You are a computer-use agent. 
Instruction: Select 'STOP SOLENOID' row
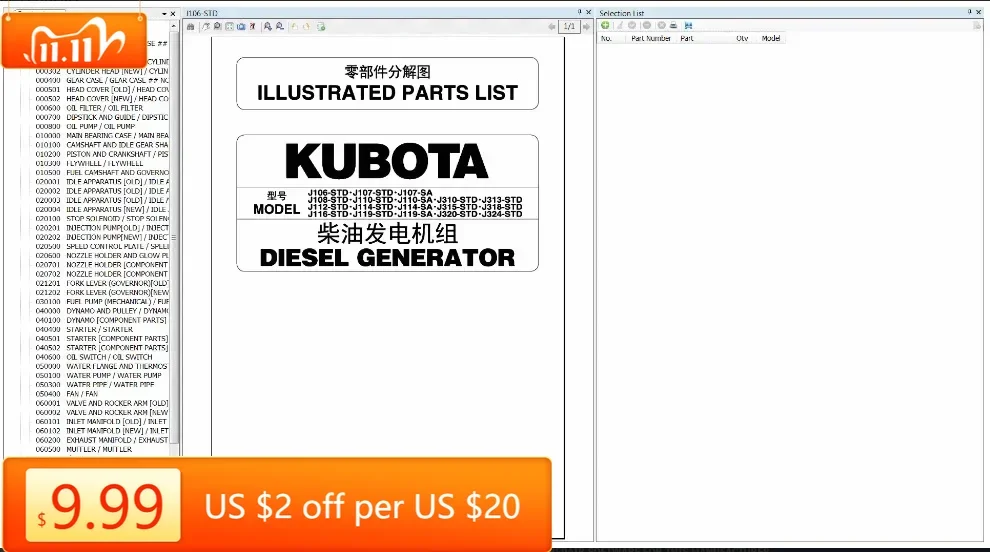pos(102,219)
